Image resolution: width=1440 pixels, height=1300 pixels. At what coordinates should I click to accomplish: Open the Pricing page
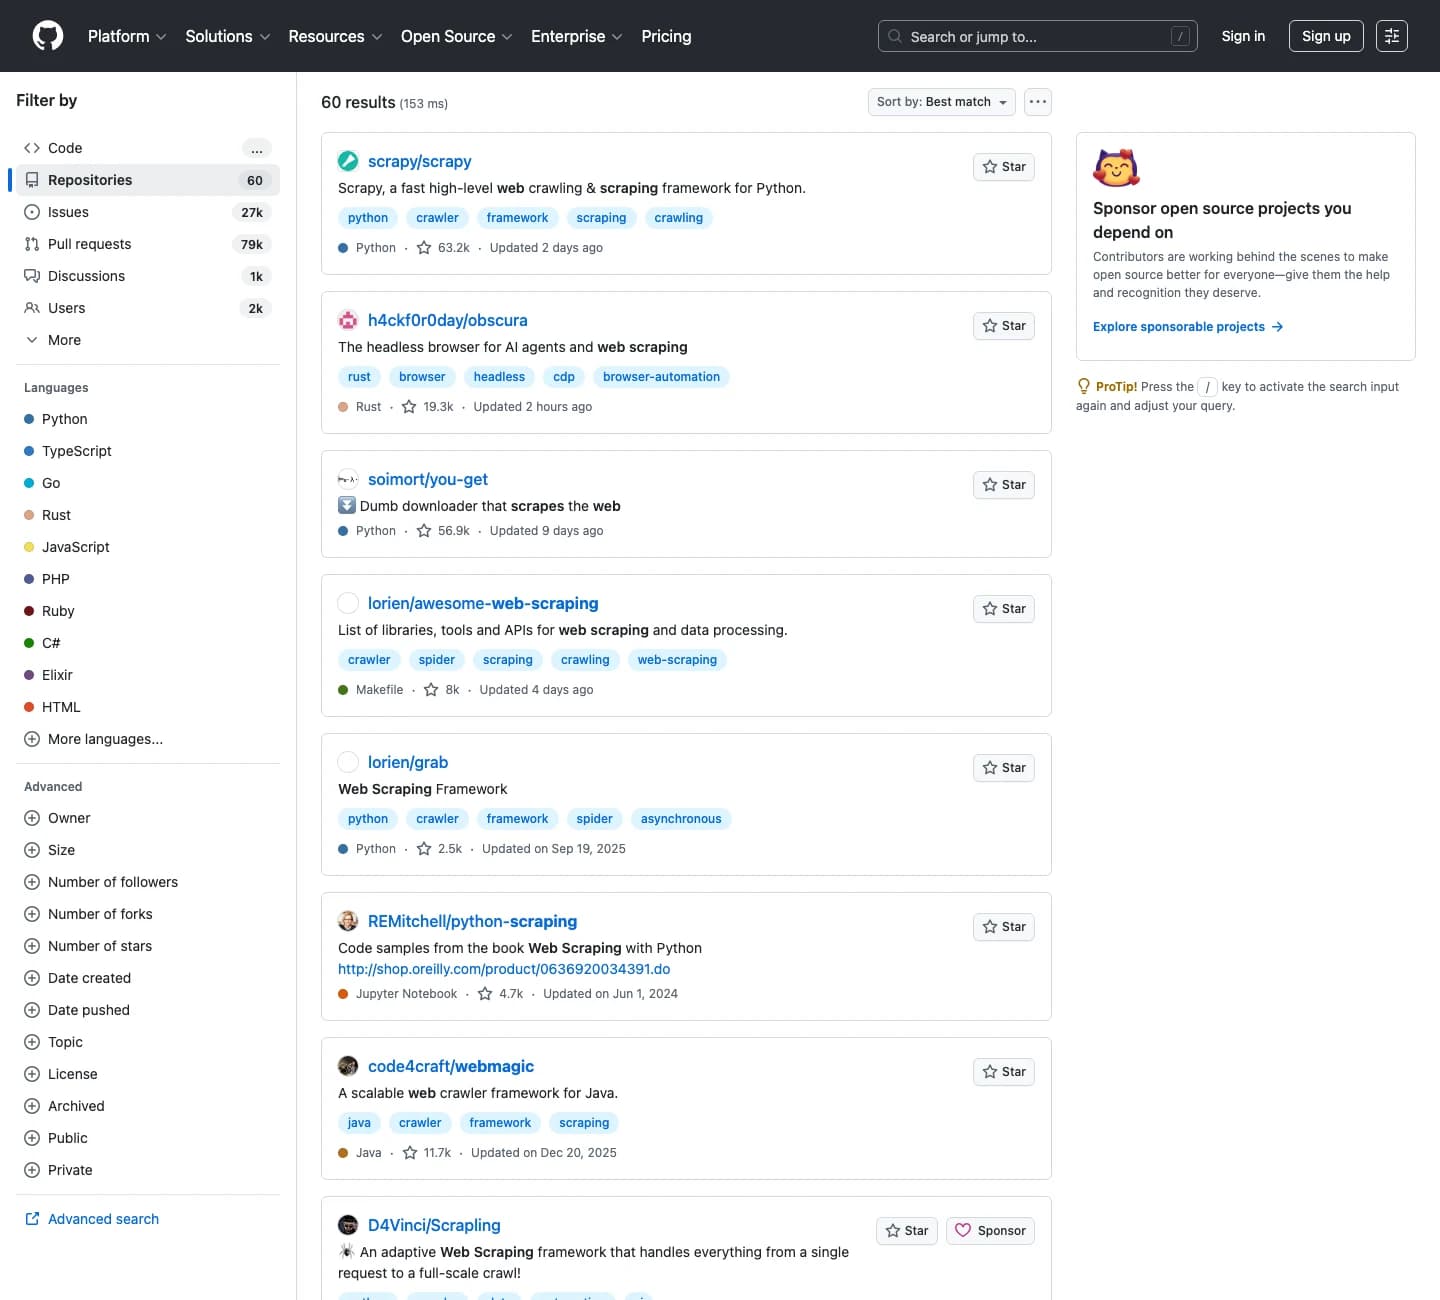(666, 36)
